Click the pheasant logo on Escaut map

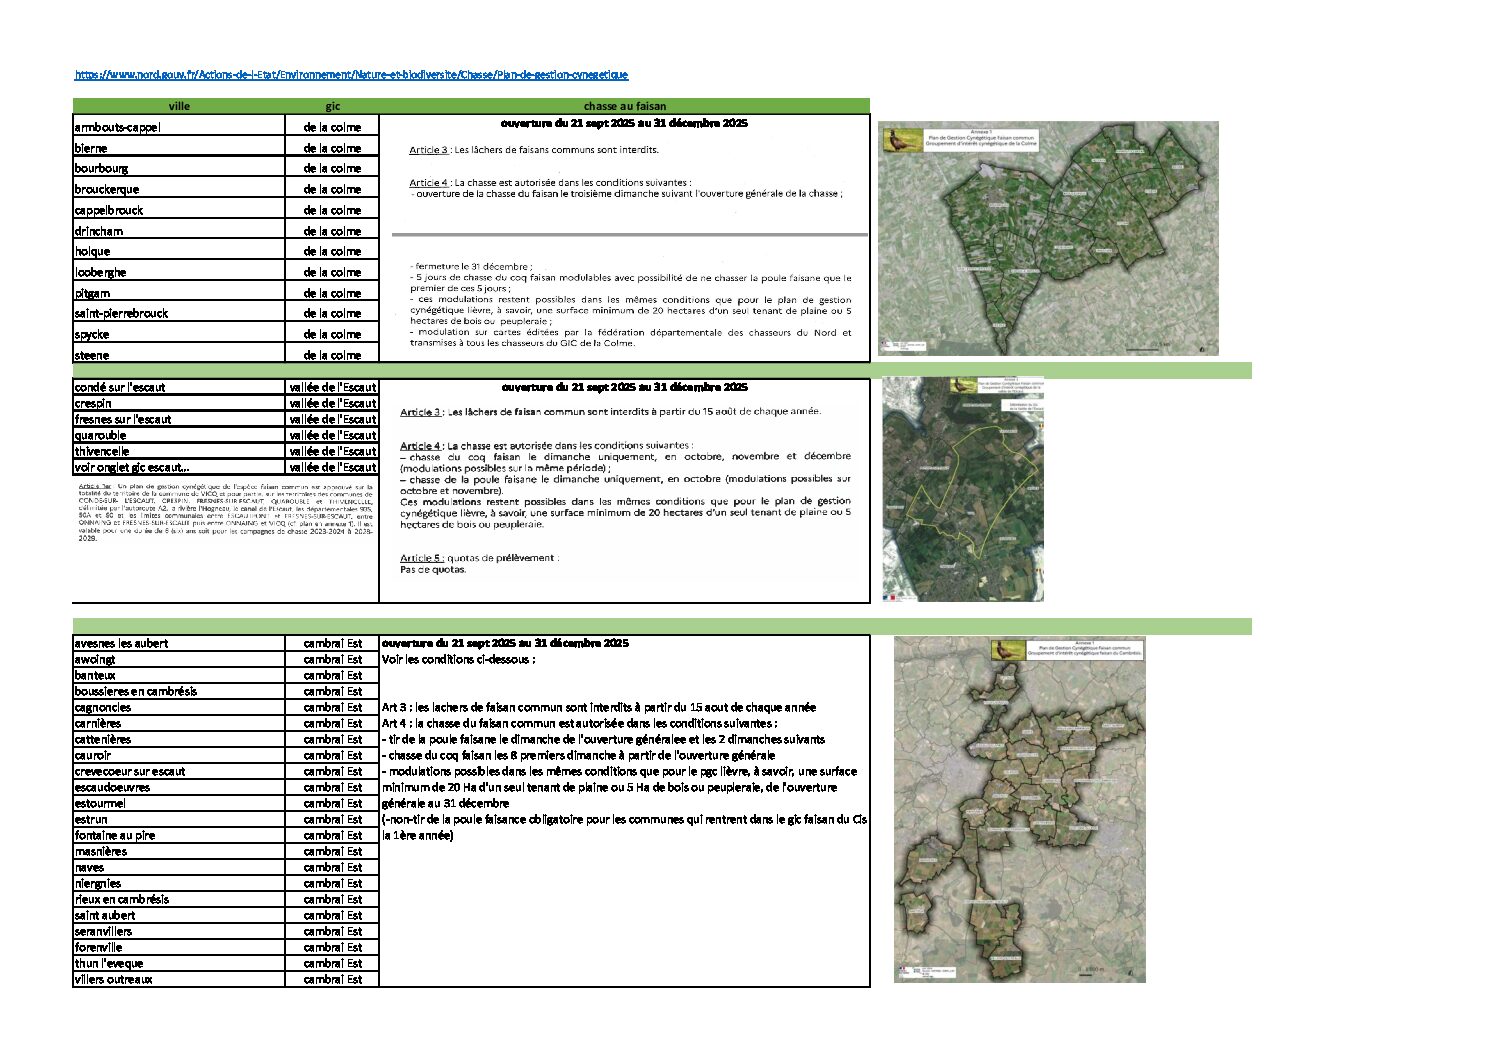pyautogui.click(x=962, y=384)
